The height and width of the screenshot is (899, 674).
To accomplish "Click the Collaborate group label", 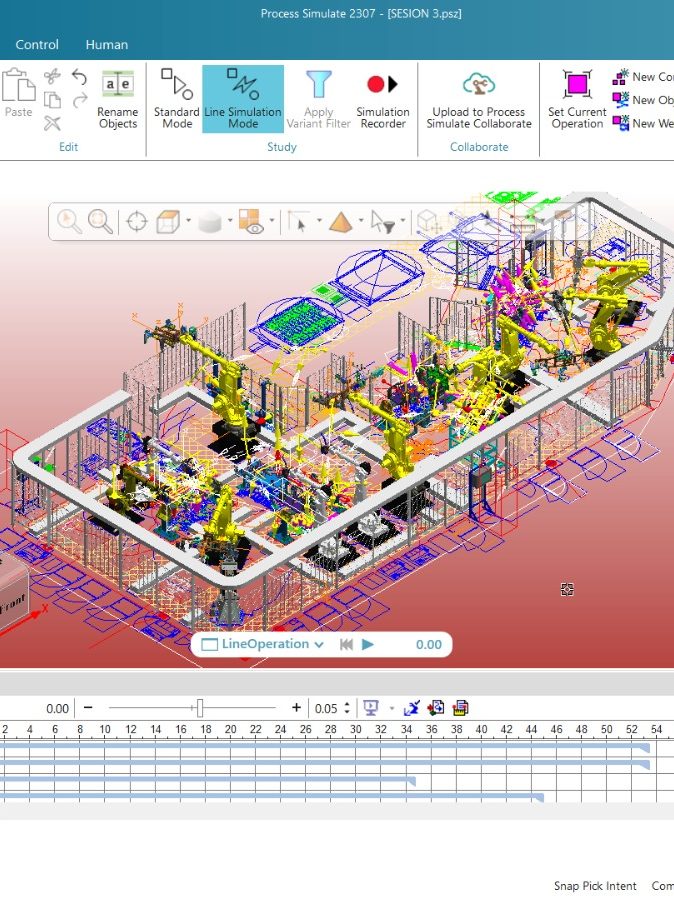I will tap(479, 147).
